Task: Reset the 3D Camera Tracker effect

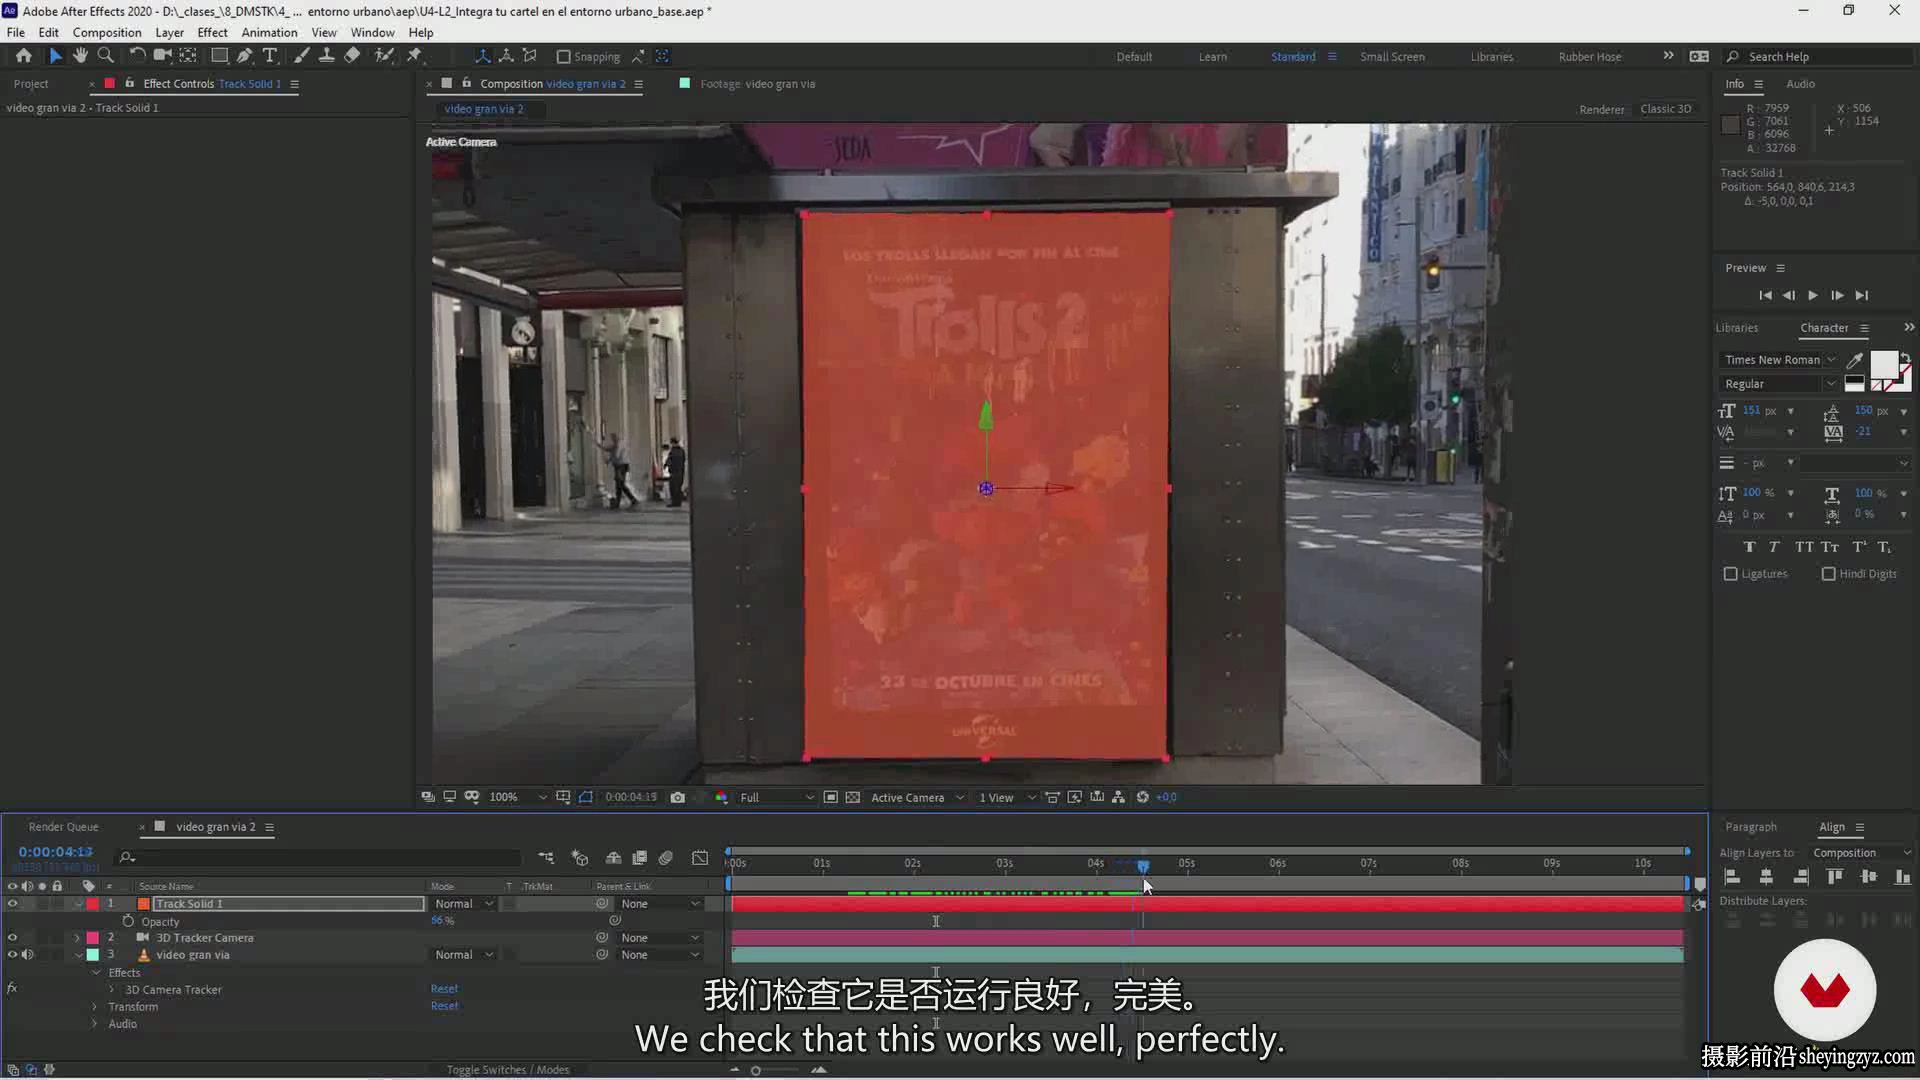Action: point(444,989)
